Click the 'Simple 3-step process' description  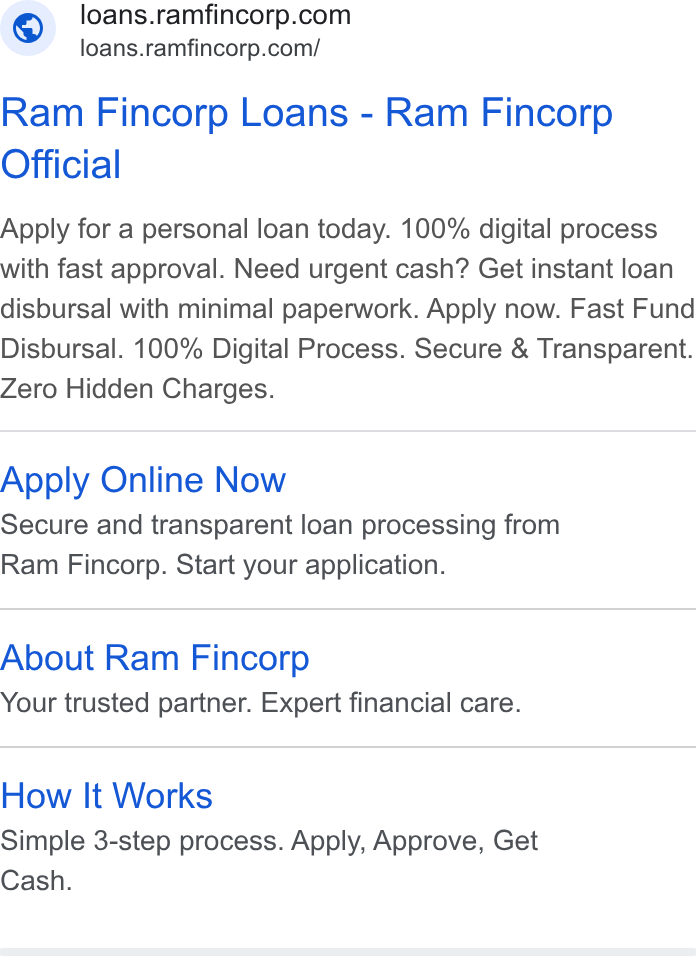(142, 841)
